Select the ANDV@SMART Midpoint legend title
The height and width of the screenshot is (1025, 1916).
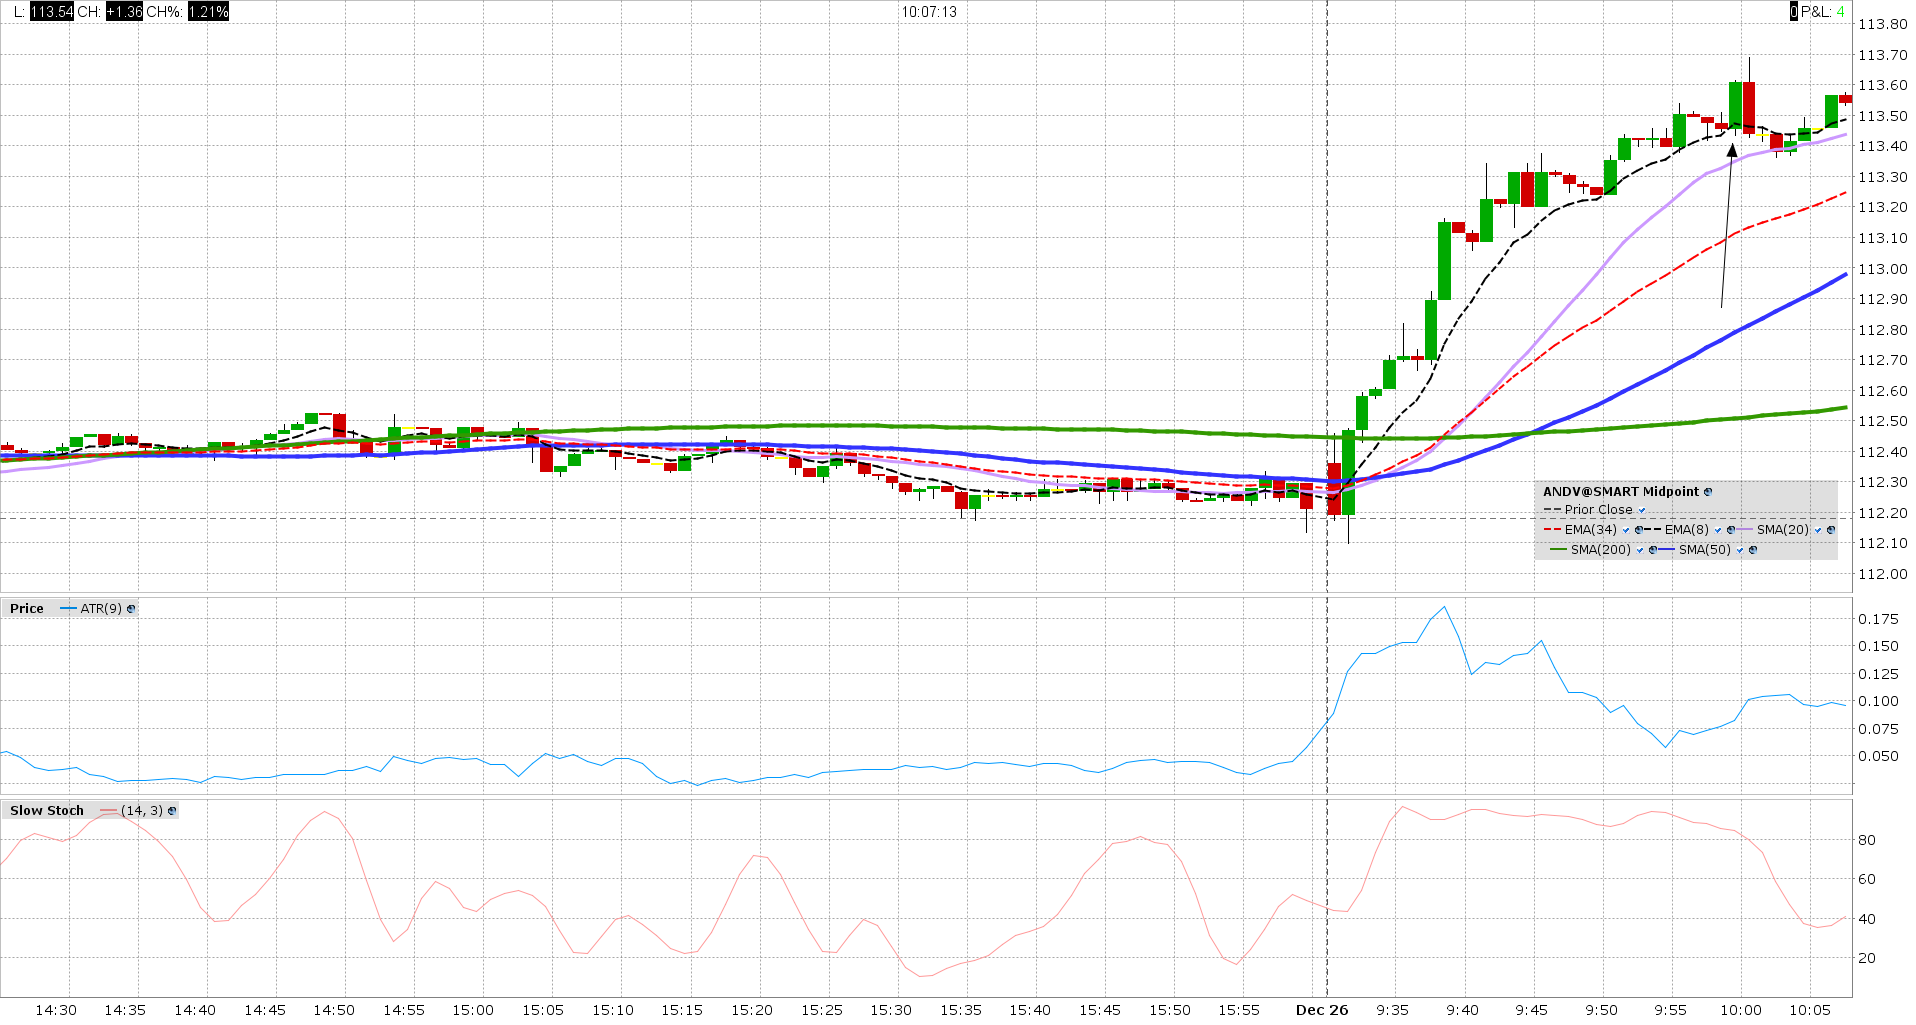[1621, 492]
